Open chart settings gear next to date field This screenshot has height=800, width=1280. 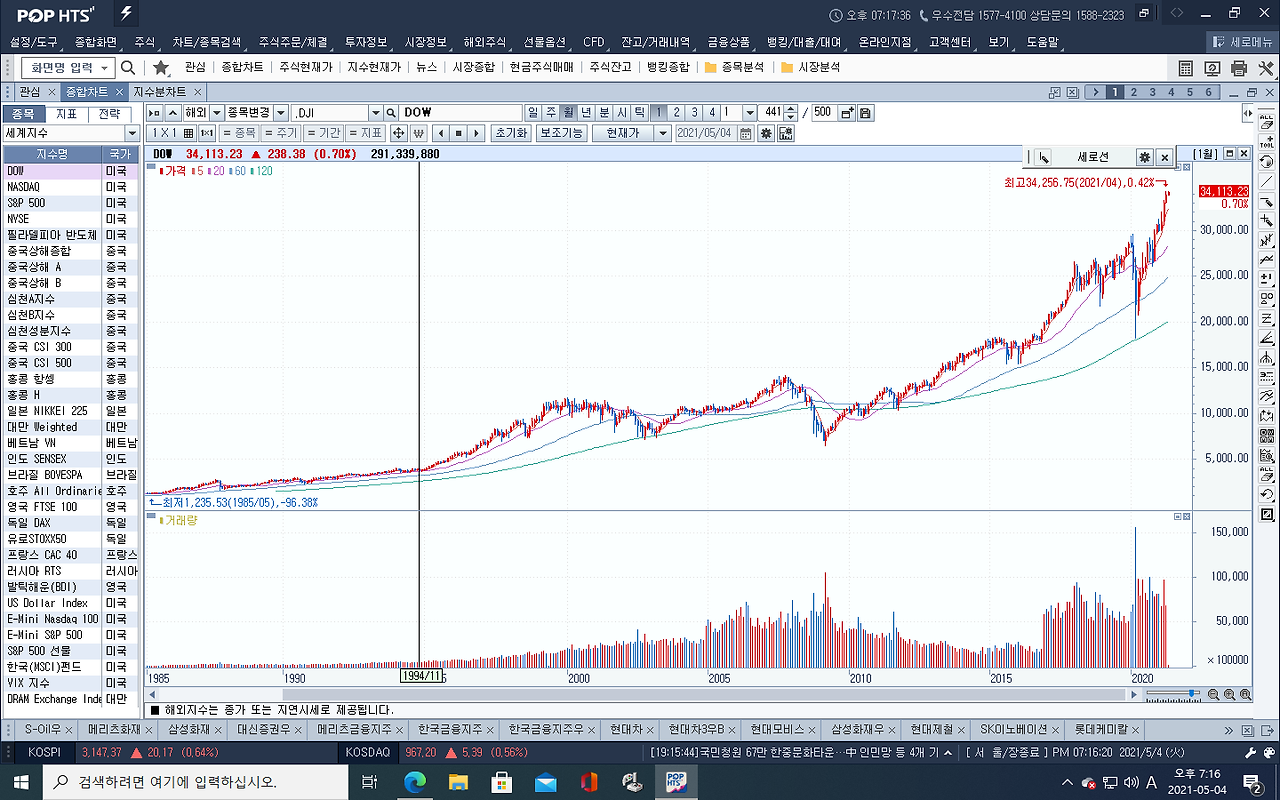click(x=766, y=133)
